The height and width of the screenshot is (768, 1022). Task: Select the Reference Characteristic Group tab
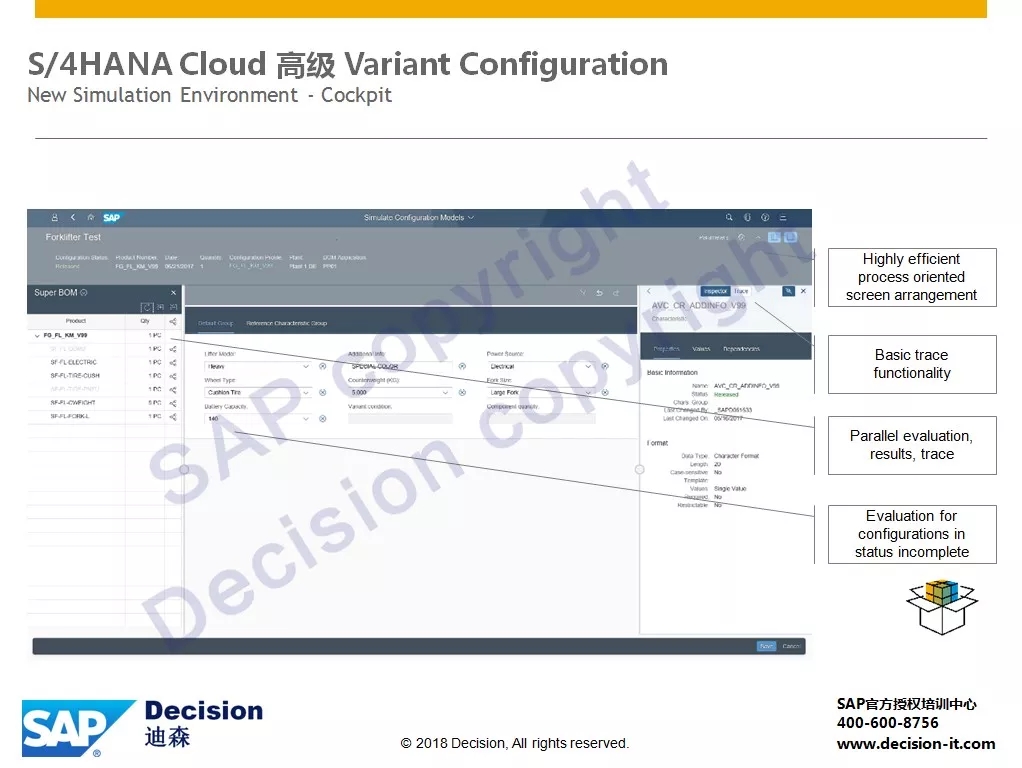[287, 323]
